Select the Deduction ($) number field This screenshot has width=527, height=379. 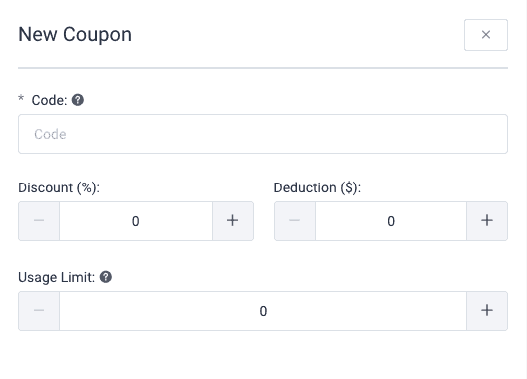point(391,221)
